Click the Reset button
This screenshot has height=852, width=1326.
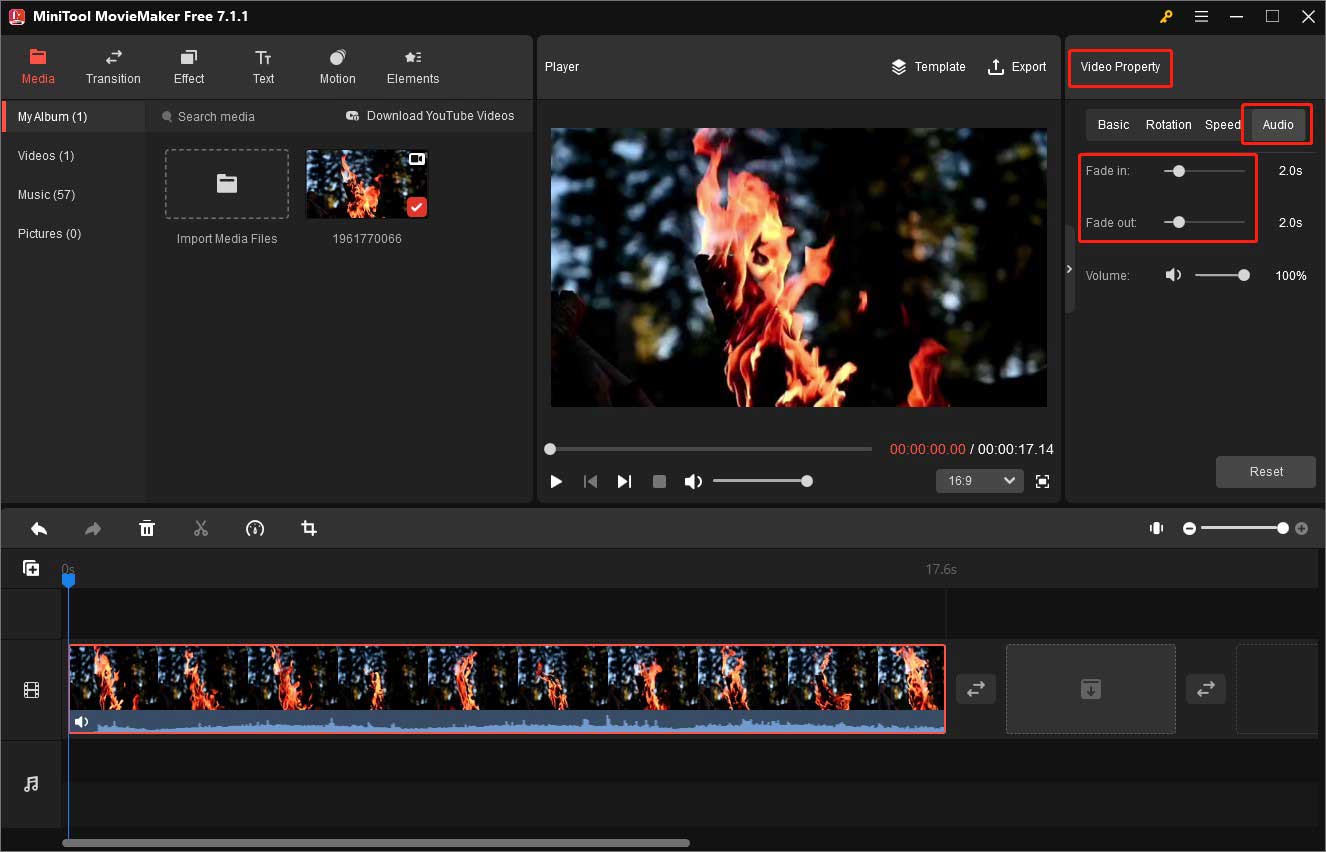[1266, 472]
